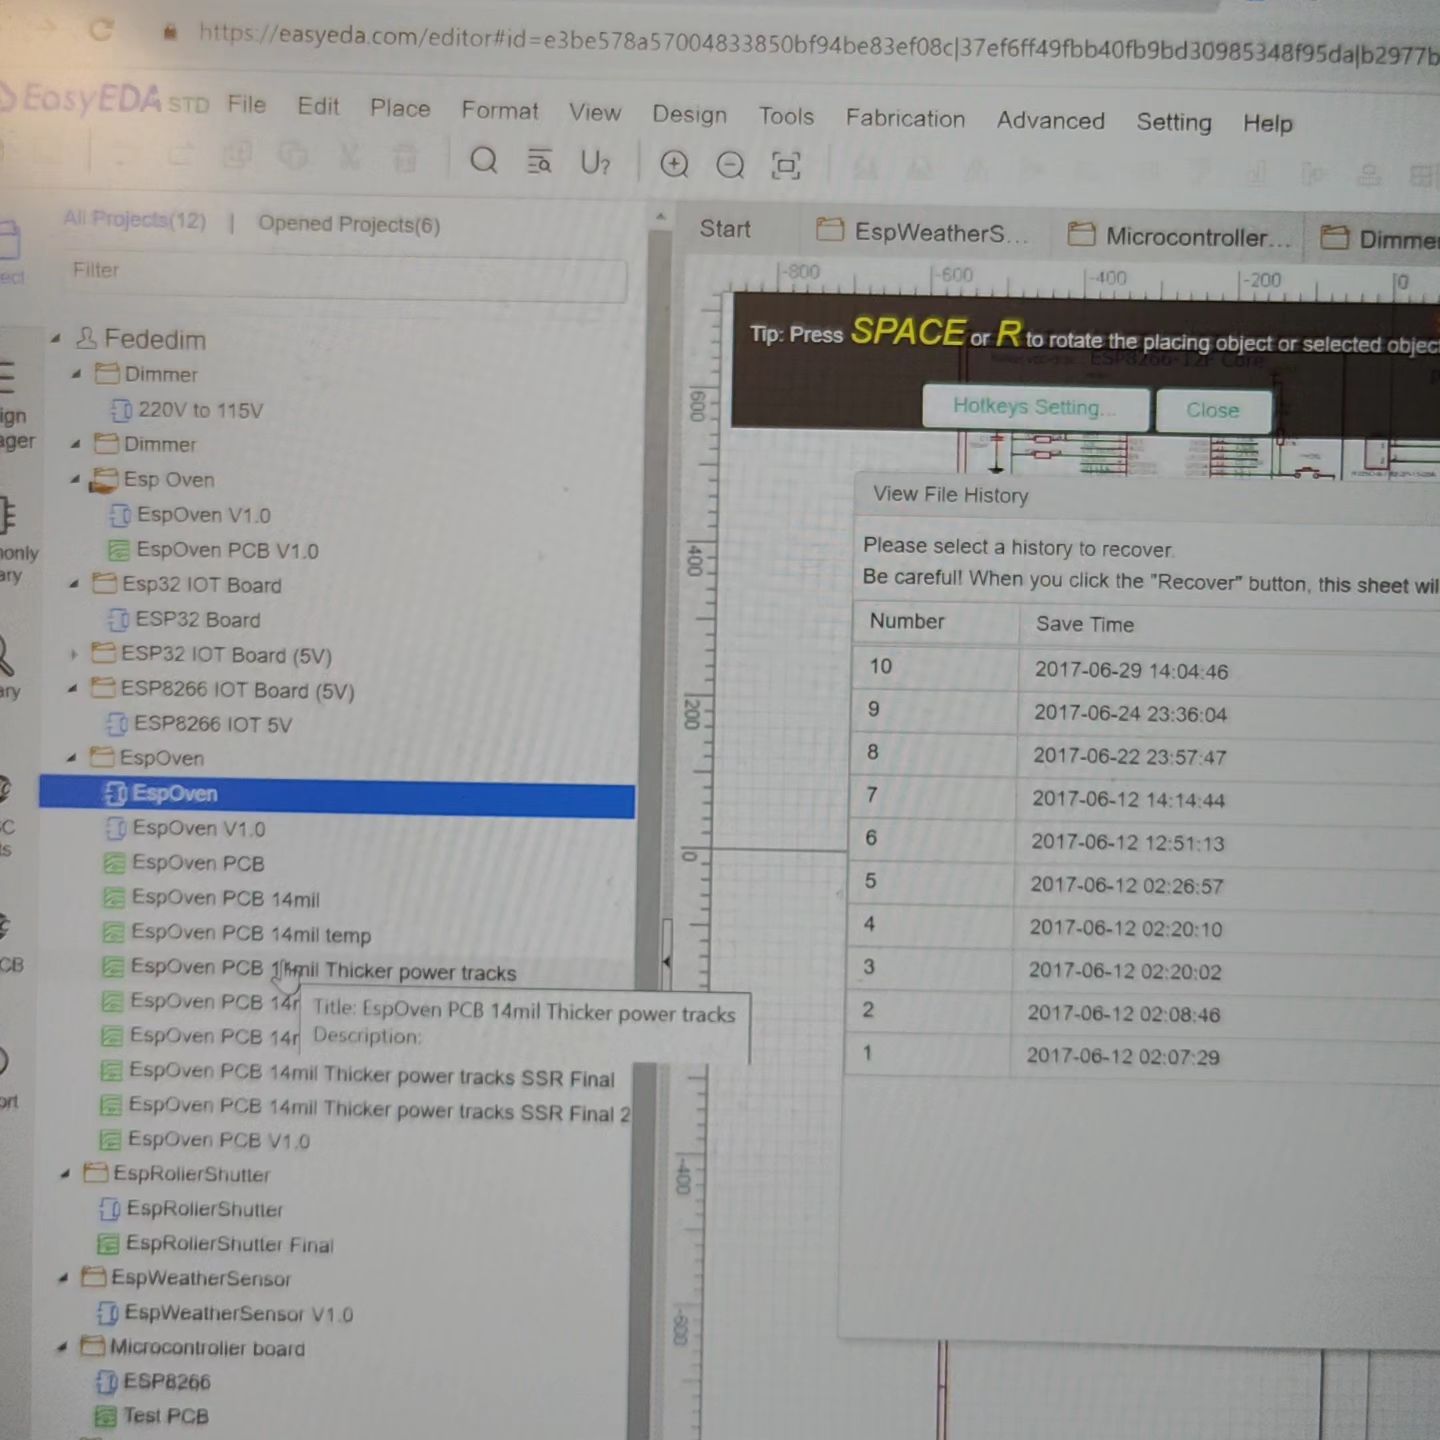Viewport: 1440px width, 1440px height.
Task: Click the U? annotate toolbar icon
Action: [595, 163]
